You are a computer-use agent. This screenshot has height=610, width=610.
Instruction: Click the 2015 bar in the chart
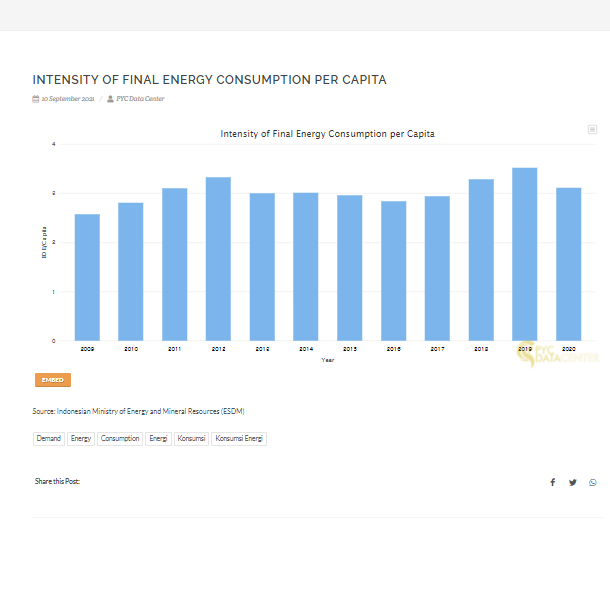350,268
